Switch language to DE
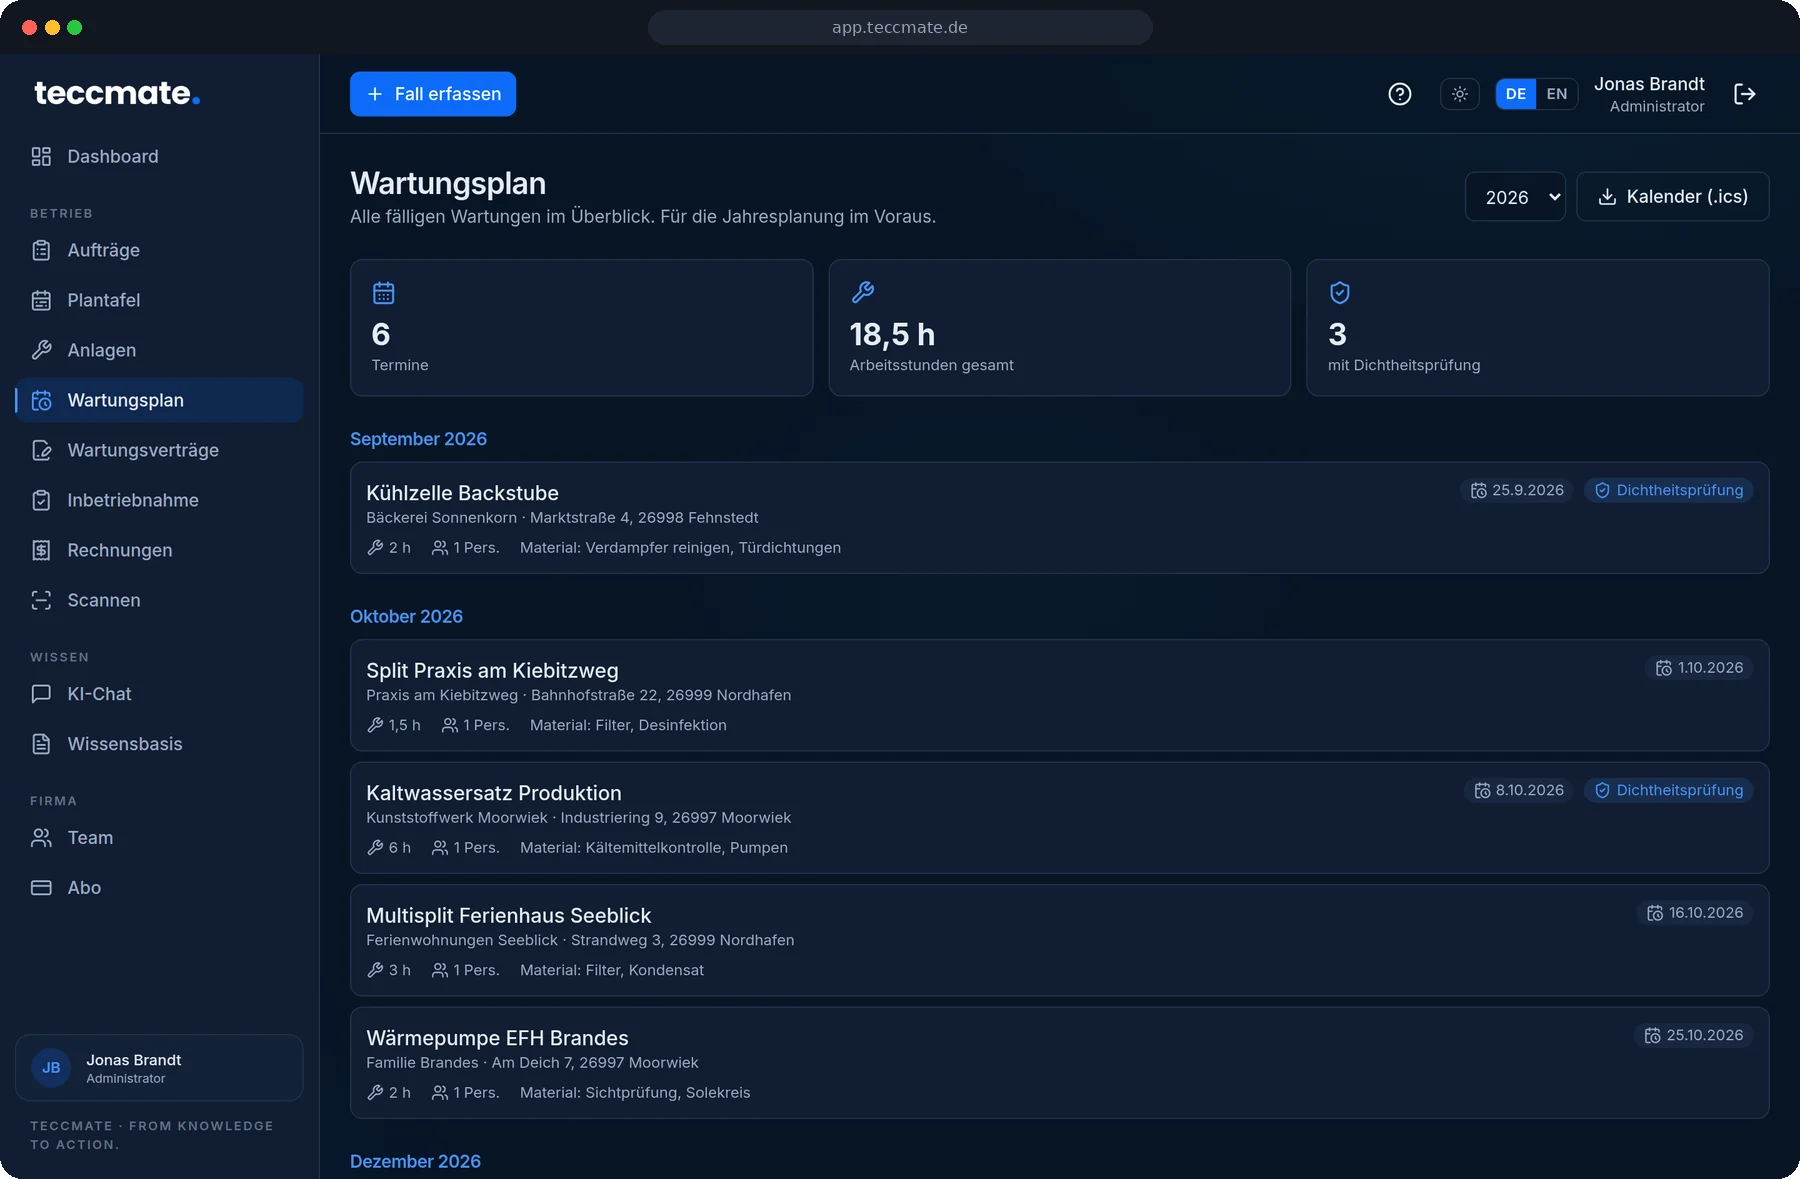The width and height of the screenshot is (1800, 1179). (1516, 94)
